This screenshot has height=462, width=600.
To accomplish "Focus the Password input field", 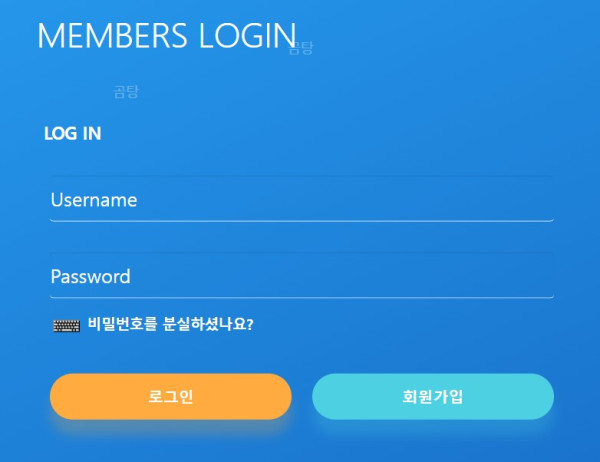I will click(302, 276).
